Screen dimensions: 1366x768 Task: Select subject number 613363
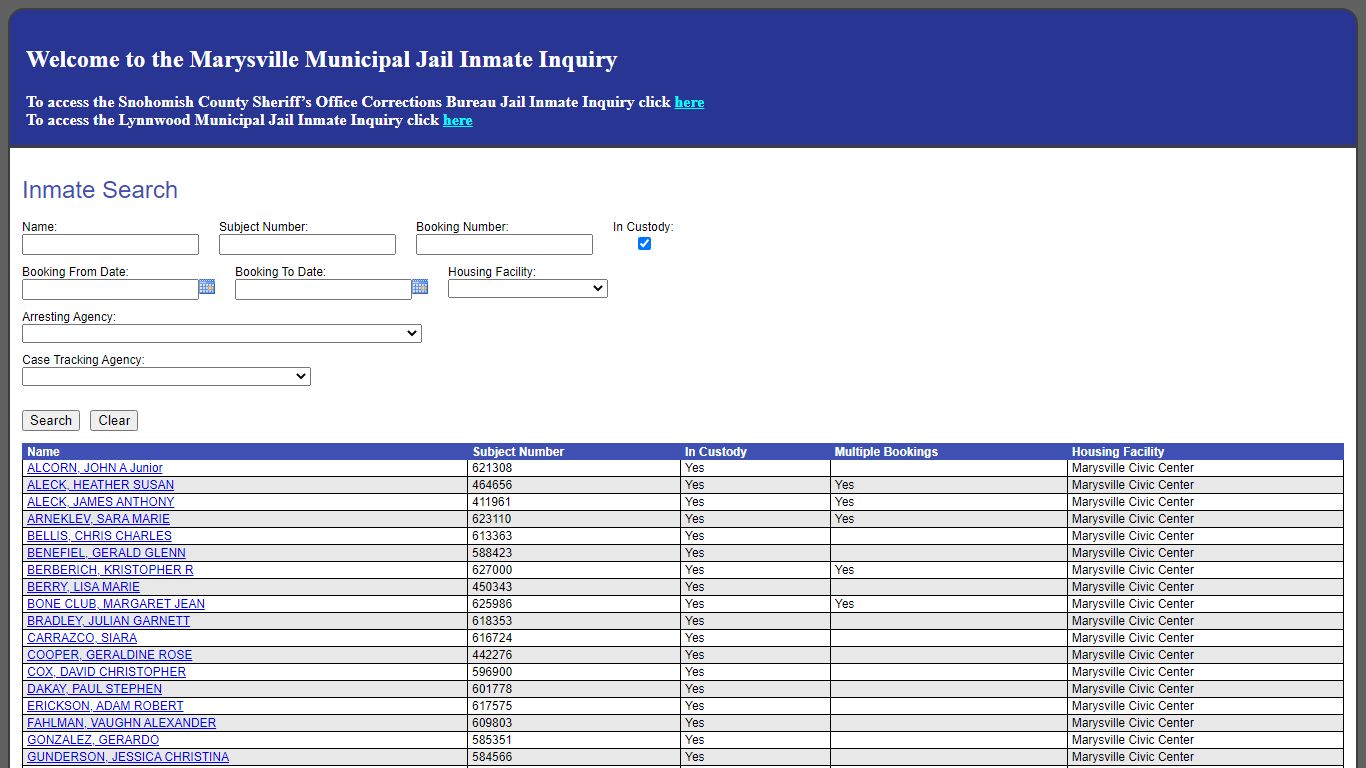pyautogui.click(x=492, y=536)
